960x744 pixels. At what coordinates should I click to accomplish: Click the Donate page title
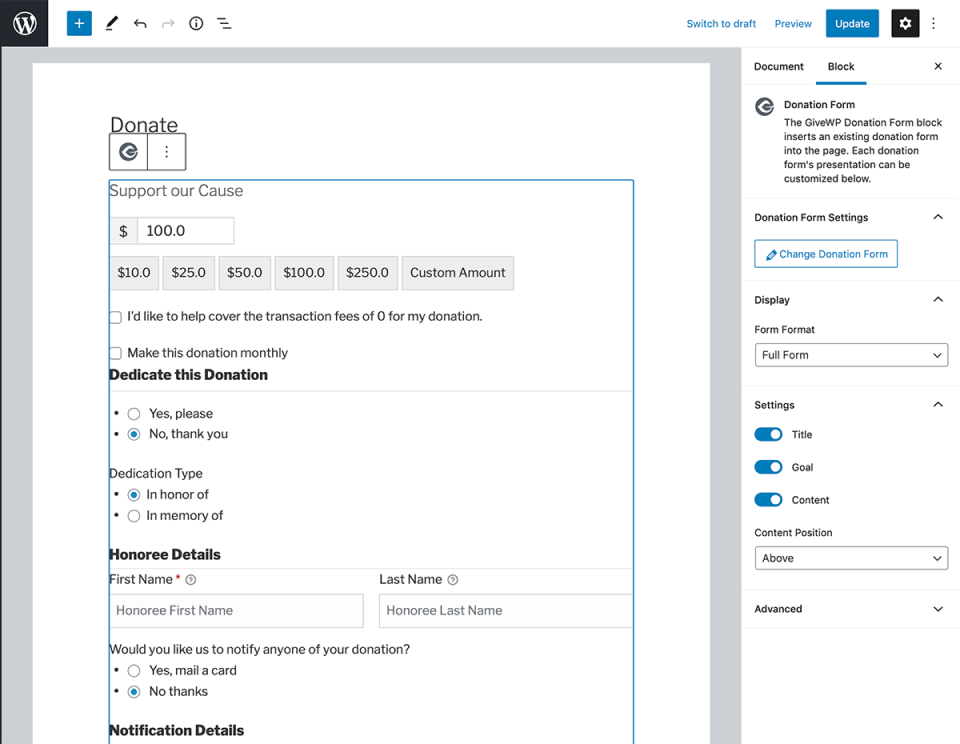[144, 124]
